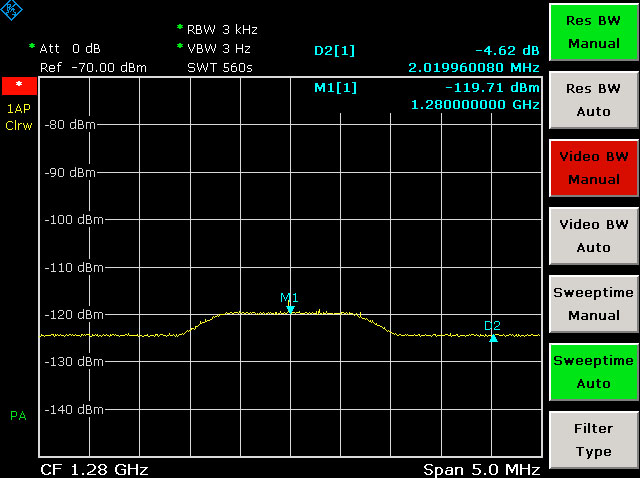640x478 pixels.
Task: Click the -110 dBm axis label
Action: [74, 267]
